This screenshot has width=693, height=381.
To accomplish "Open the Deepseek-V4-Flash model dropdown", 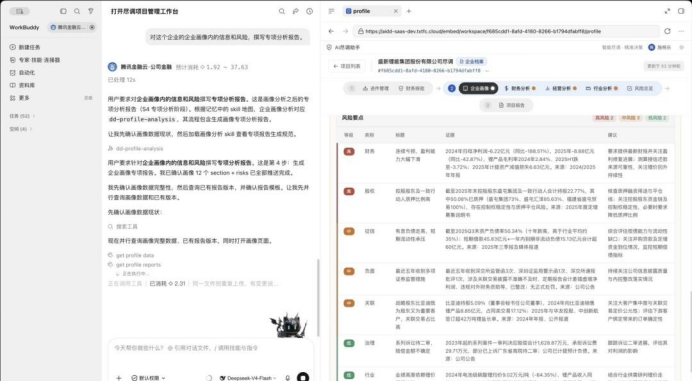I will (x=248, y=378).
